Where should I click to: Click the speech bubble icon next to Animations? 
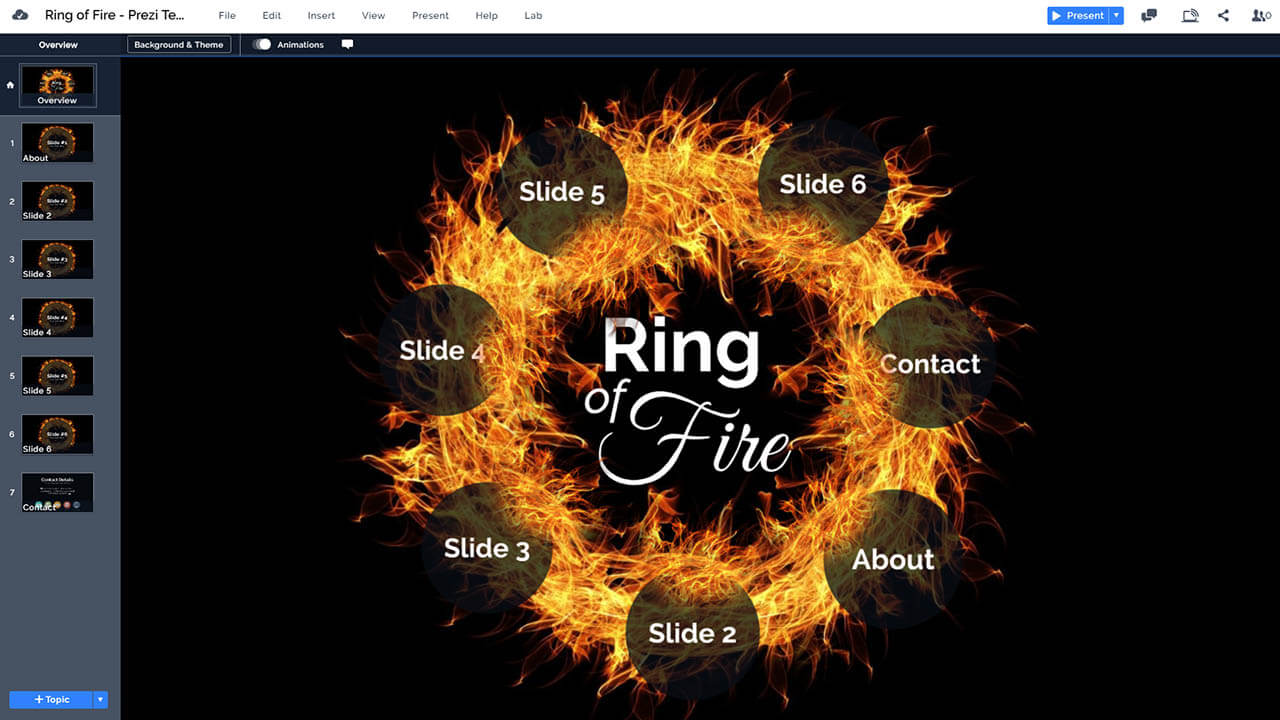pos(347,45)
